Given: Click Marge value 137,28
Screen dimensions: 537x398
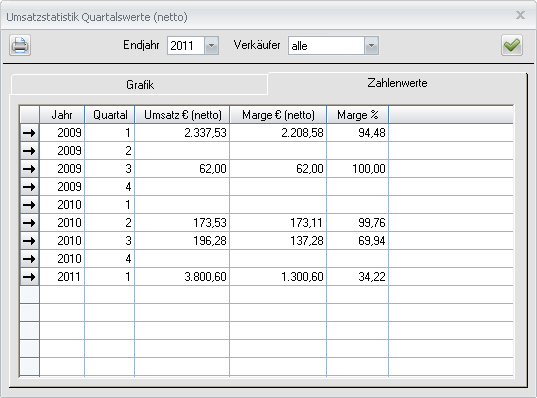Looking at the screenshot, I should tap(307, 241).
